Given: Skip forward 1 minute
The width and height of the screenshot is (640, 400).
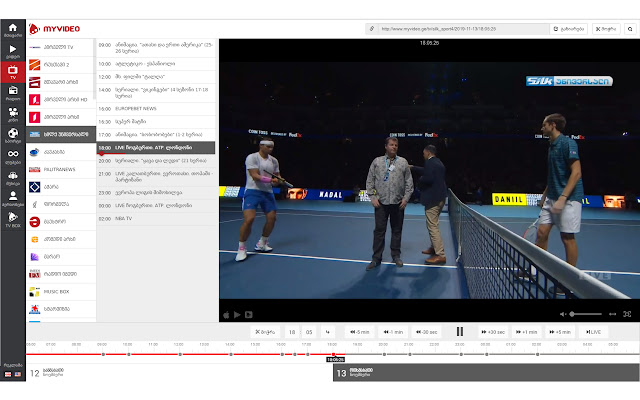Looking at the screenshot, I should point(527,332).
